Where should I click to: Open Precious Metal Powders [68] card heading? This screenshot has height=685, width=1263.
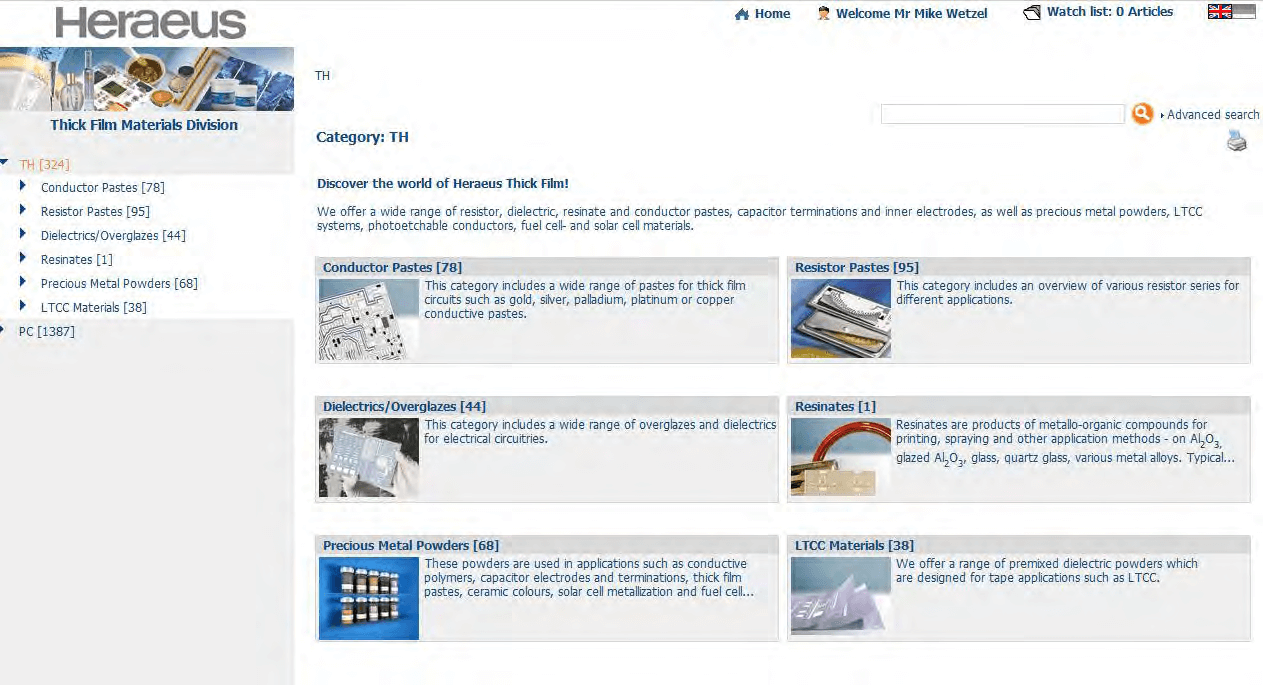point(411,545)
